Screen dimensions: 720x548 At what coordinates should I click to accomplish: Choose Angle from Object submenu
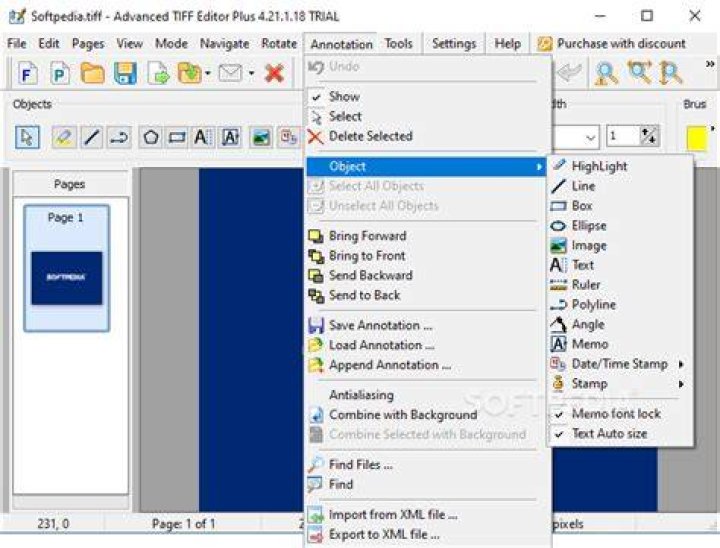point(620,324)
